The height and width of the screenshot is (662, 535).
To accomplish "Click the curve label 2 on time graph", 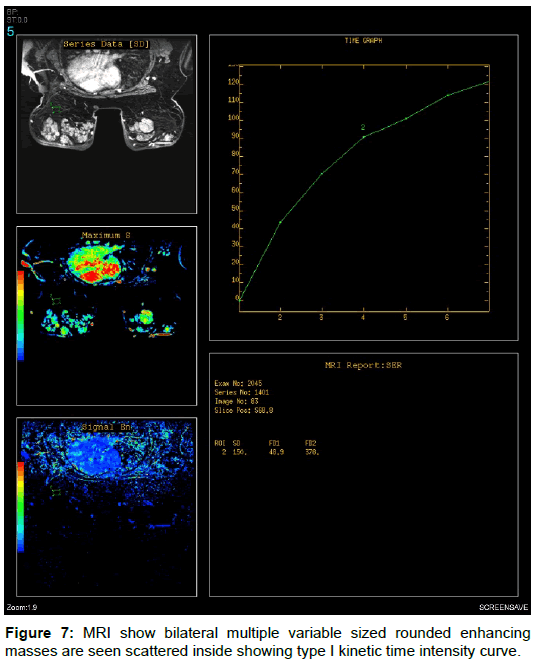I will pyautogui.click(x=363, y=127).
